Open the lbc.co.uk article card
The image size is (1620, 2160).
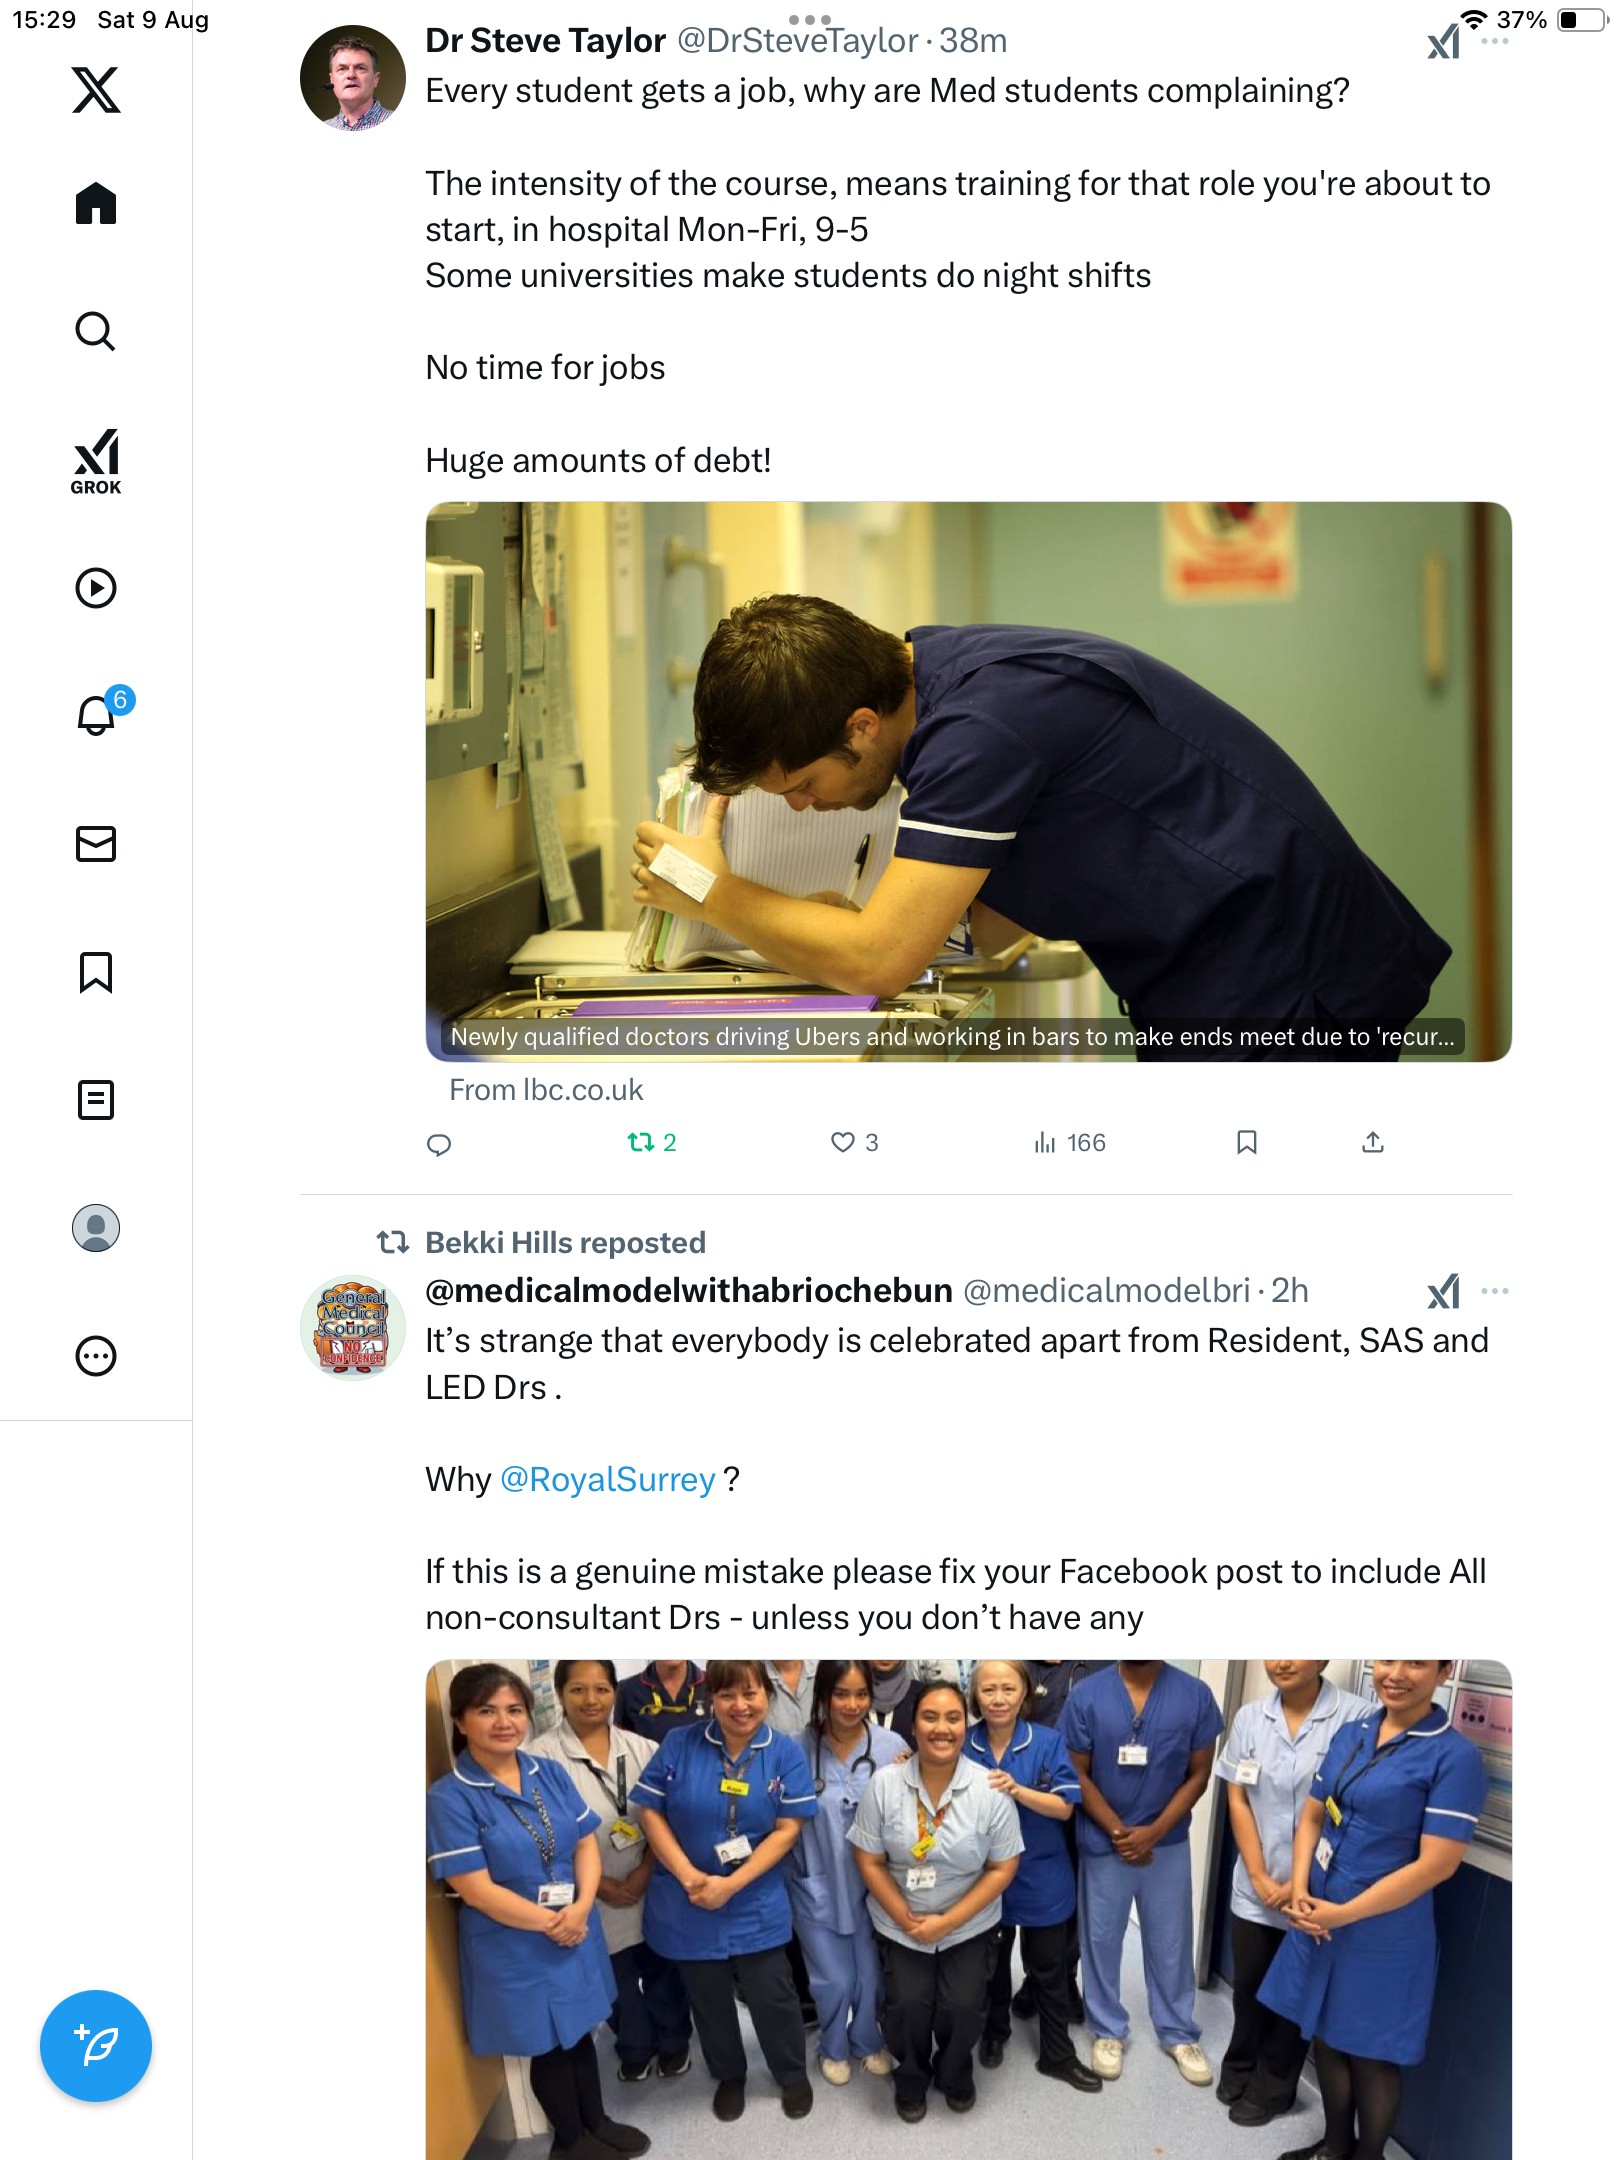coord(968,782)
